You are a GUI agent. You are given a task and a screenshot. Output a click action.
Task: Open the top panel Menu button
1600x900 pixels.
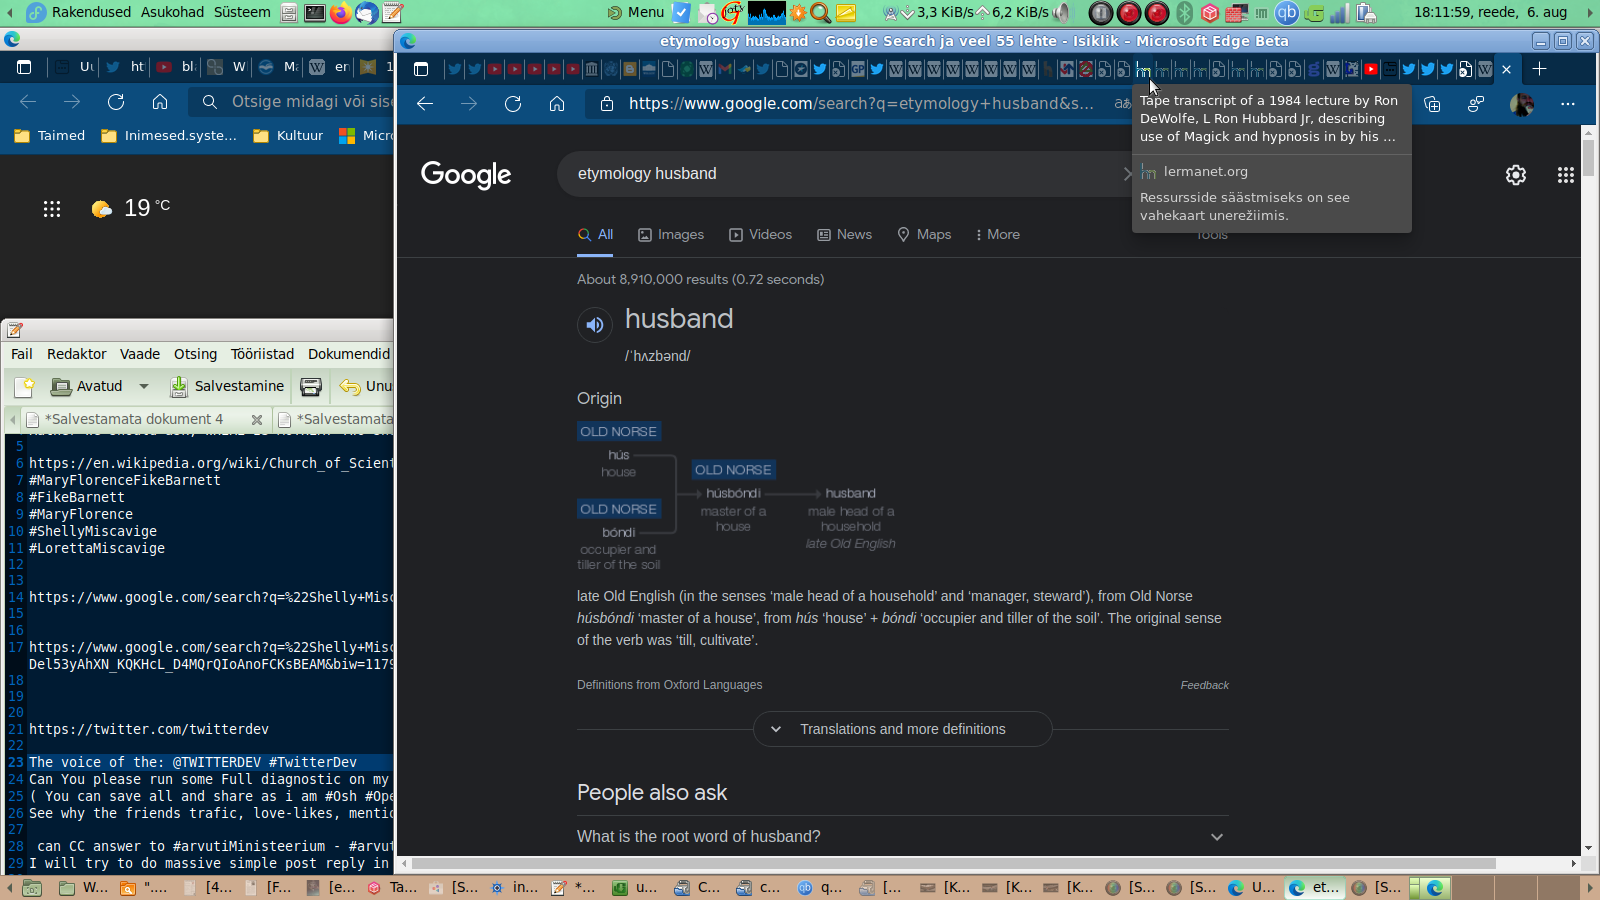(x=636, y=13)
